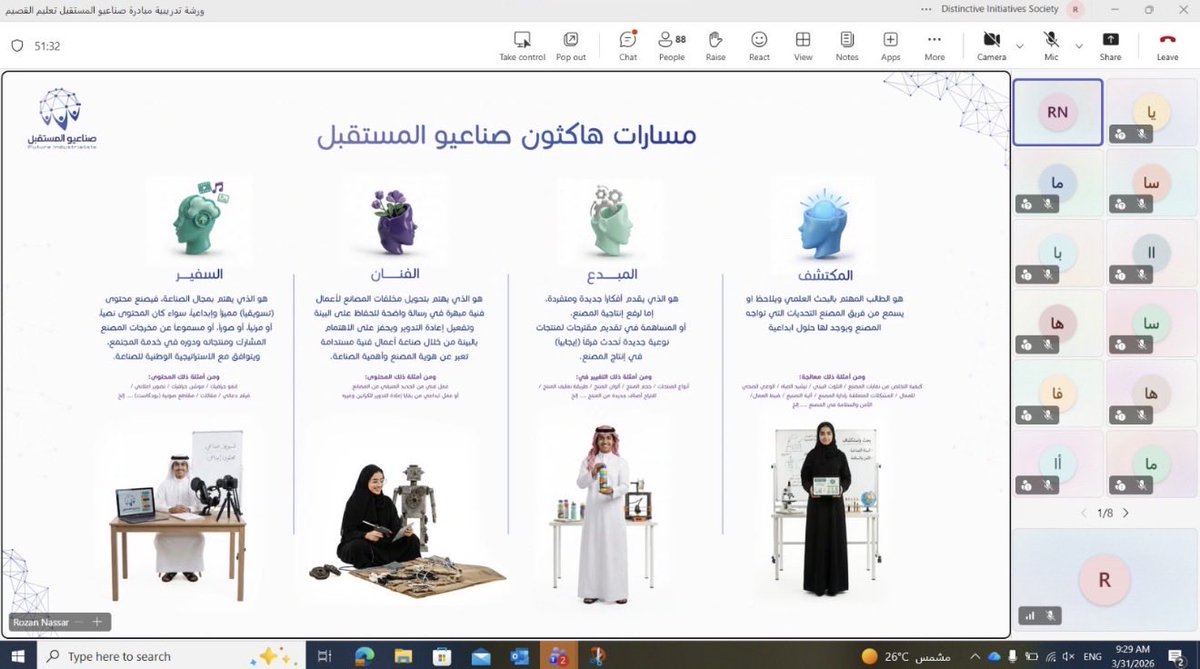1200x669 pixels.
Task: Click the shield security icon beside timer
Action: click(17, 46)
